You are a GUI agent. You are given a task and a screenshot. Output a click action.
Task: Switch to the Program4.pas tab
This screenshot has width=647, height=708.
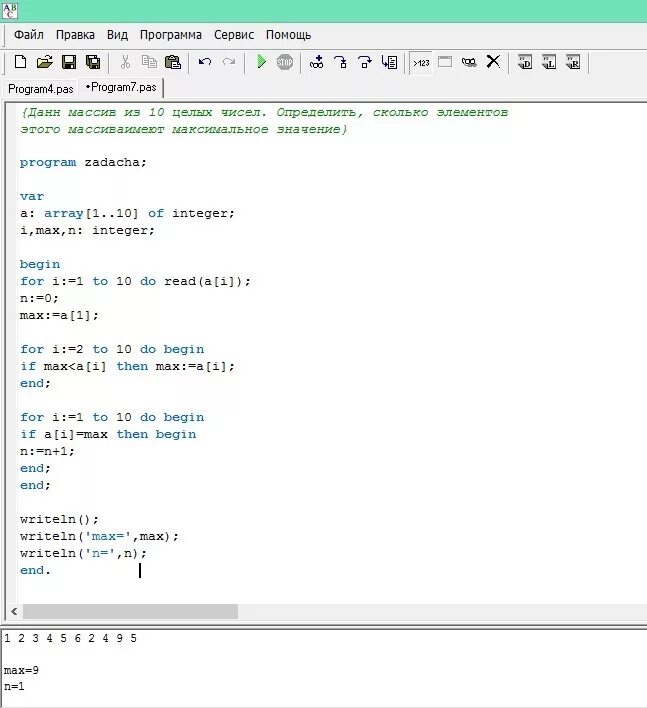[x=41, y=89]
